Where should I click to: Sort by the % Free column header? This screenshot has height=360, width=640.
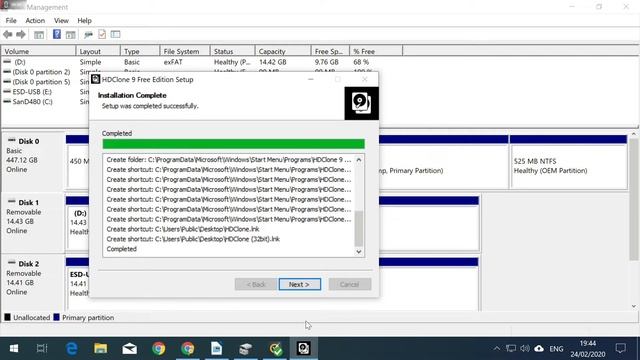[x=376, y=51]
